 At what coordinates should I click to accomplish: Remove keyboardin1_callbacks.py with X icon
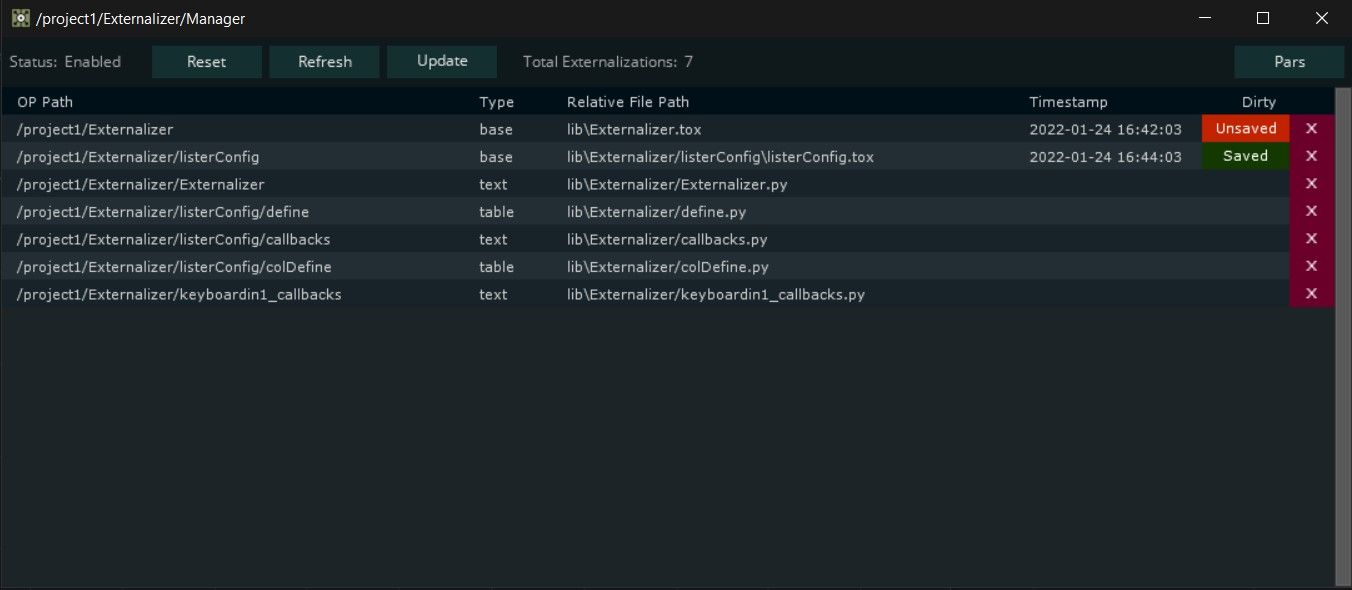(x=1311, y=294)
